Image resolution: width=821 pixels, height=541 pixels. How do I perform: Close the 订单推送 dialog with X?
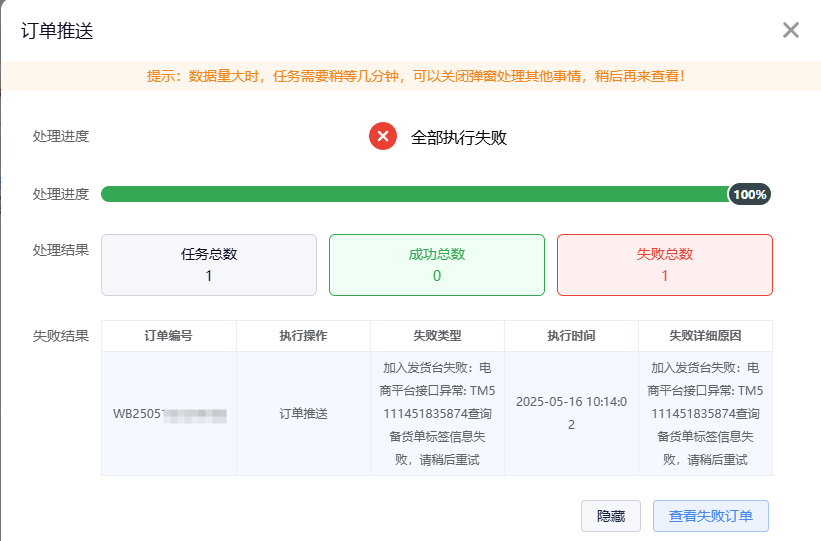tap(791, 30)
